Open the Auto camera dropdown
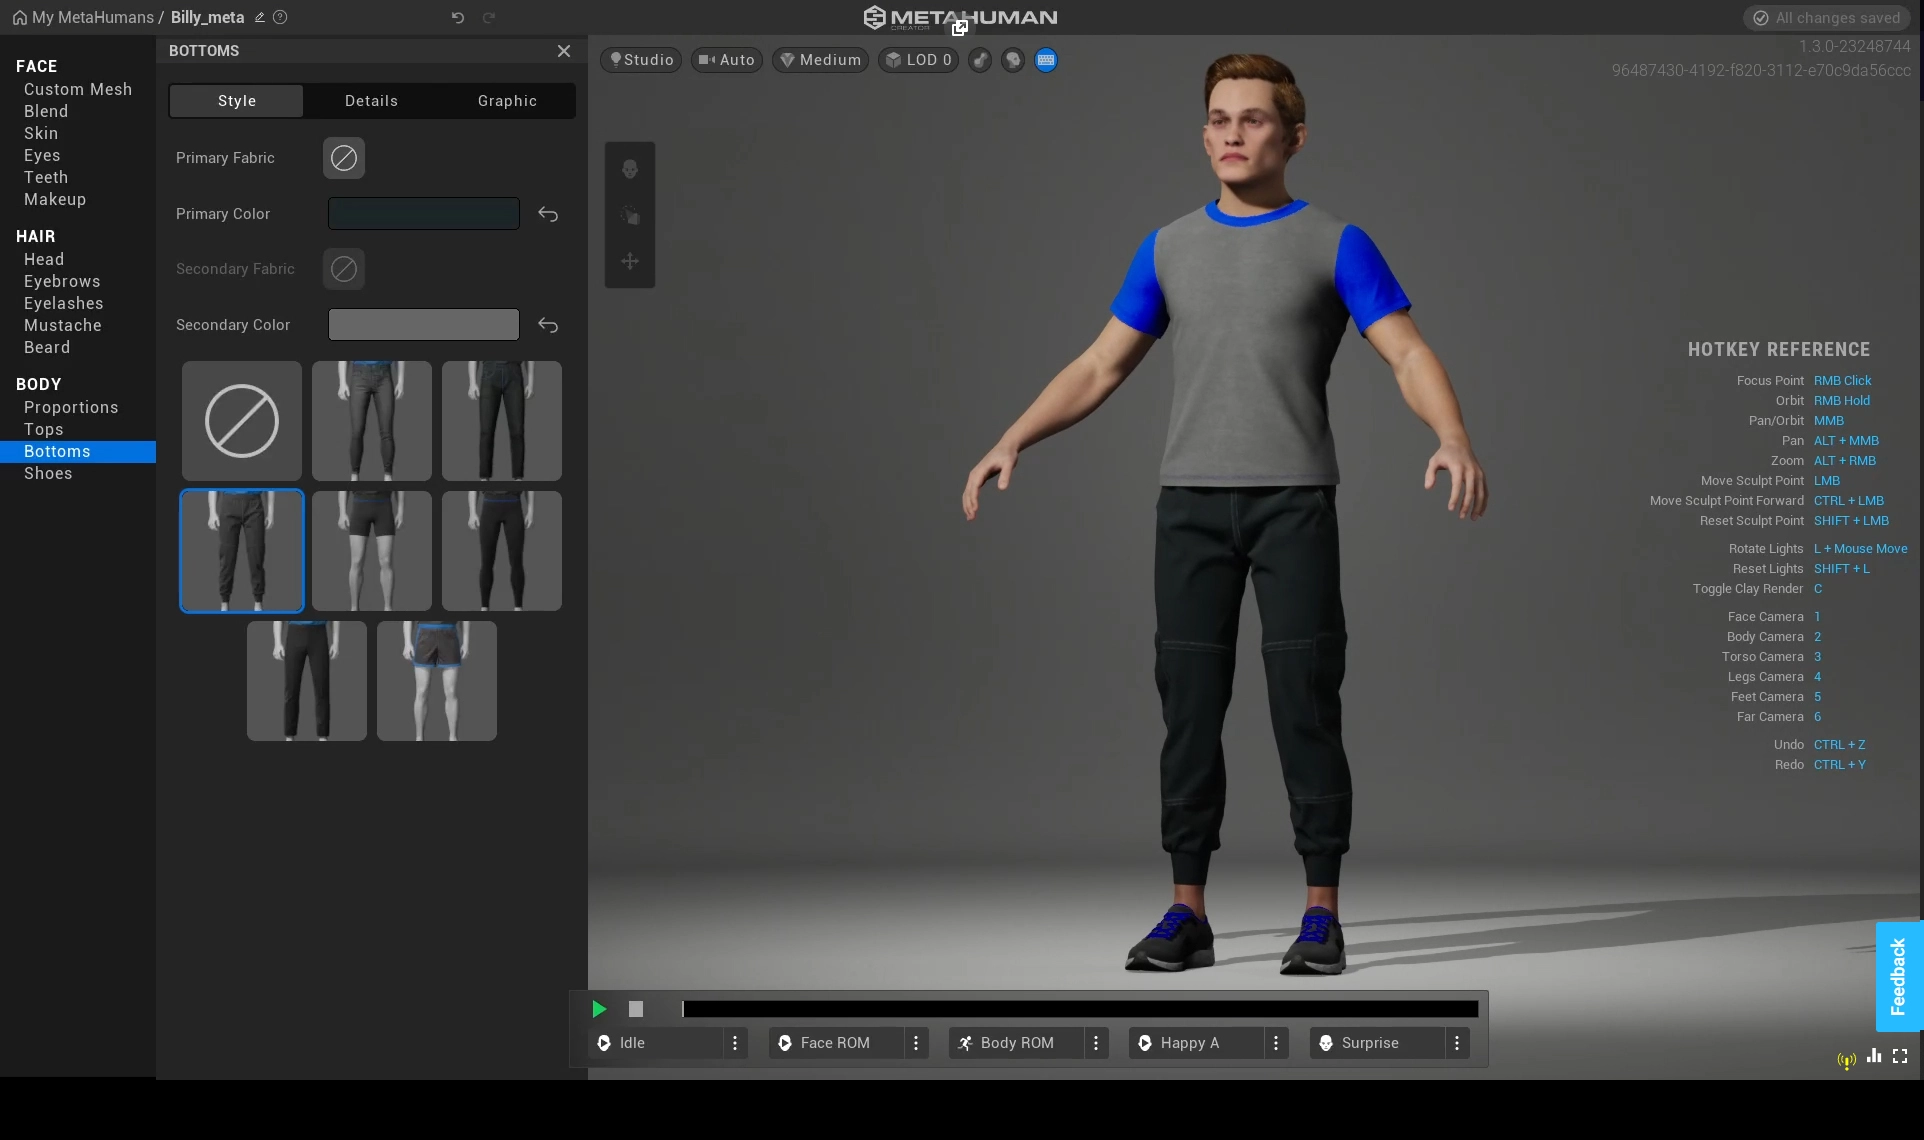The height and width of the screenshot is (1140, 1924). click(727, 60)
